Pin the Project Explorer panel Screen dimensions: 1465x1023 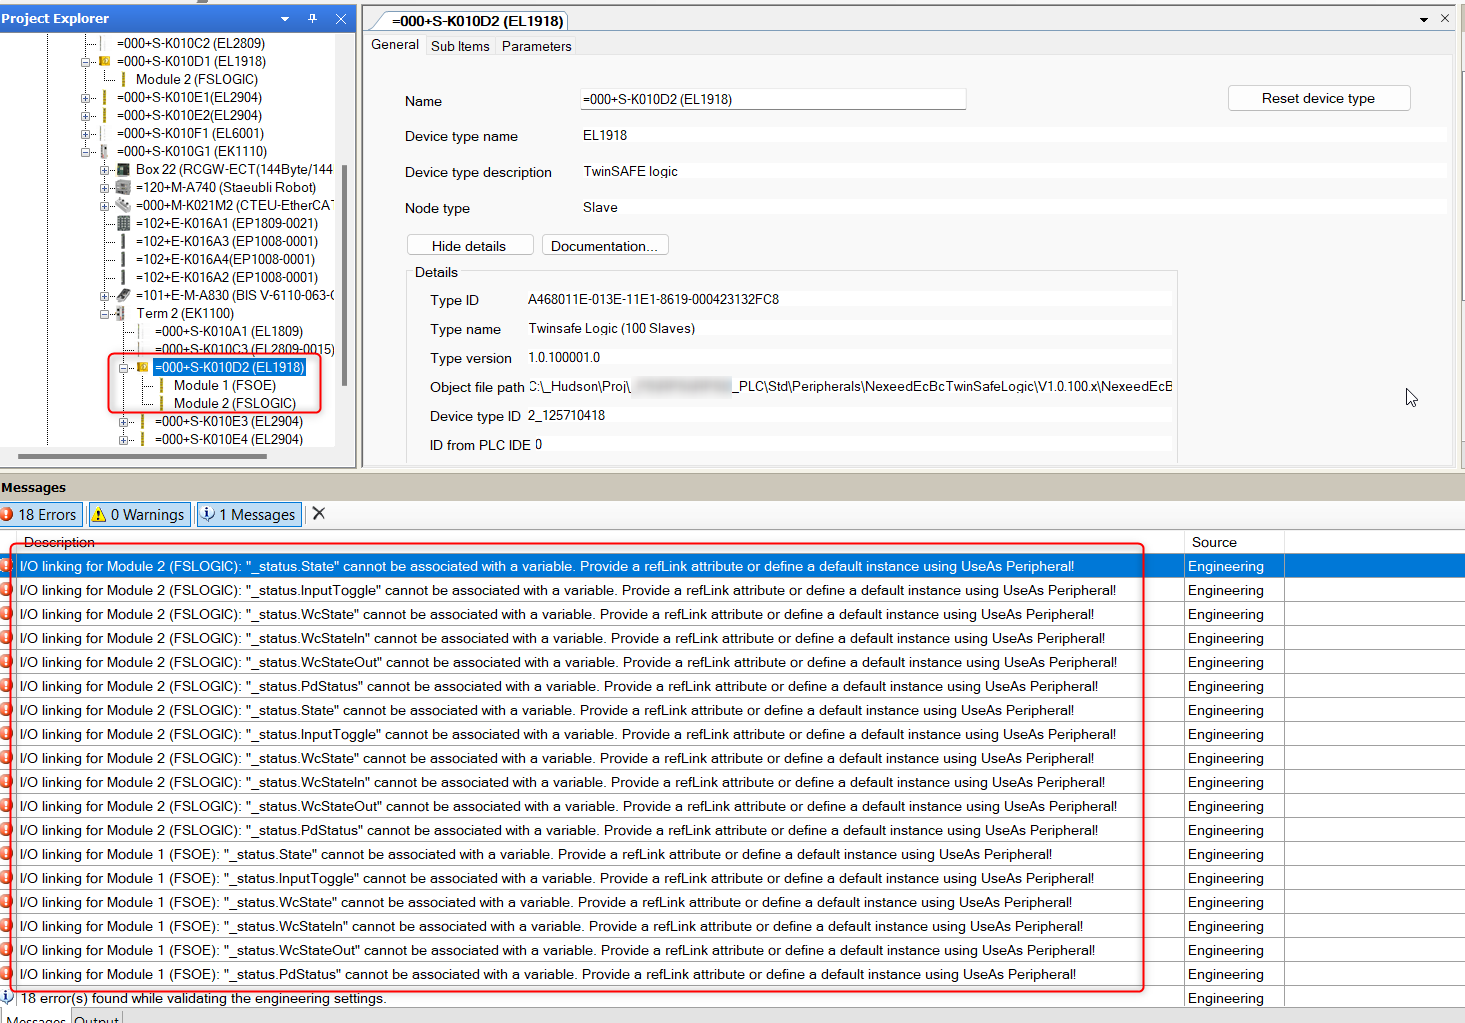pos(313,18)
